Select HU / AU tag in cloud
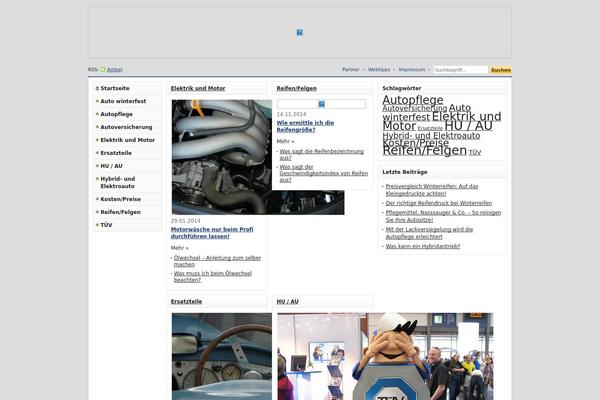The image size is (600, 400). pyautogui.click(x=468, y=126)
